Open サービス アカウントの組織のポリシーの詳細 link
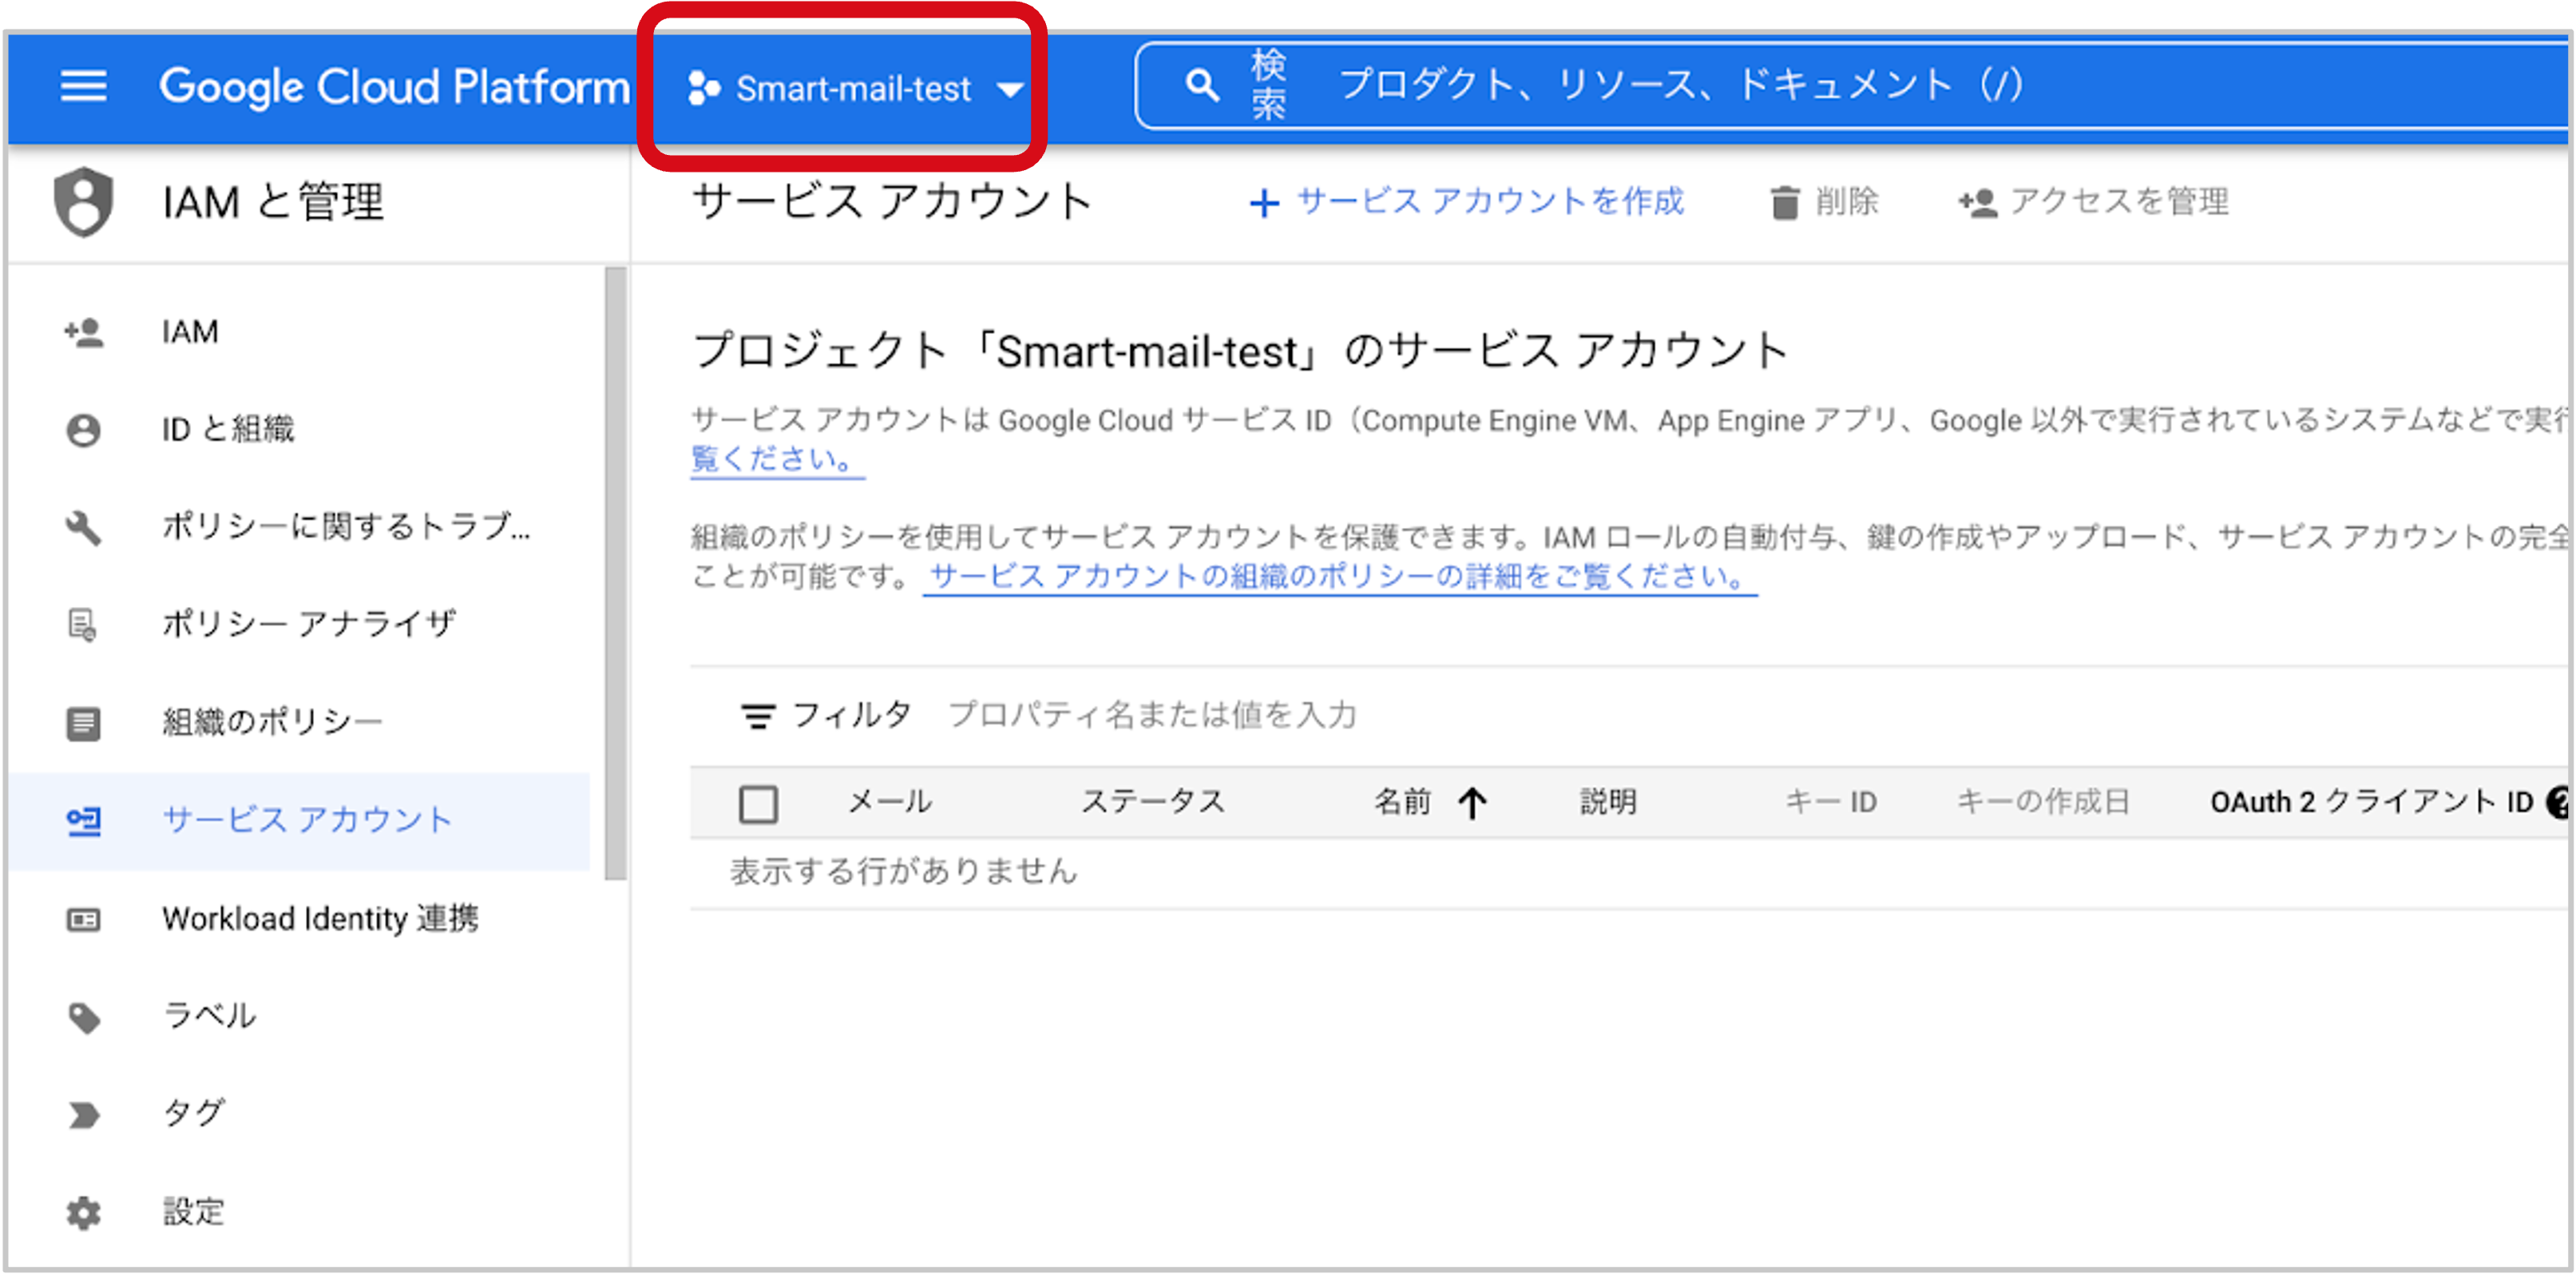 pos(1339,577)
